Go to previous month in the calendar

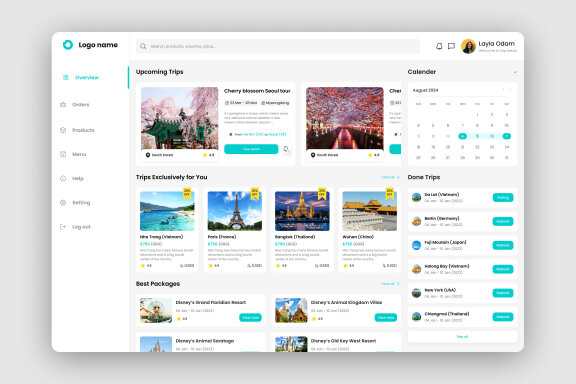(503, 90)
